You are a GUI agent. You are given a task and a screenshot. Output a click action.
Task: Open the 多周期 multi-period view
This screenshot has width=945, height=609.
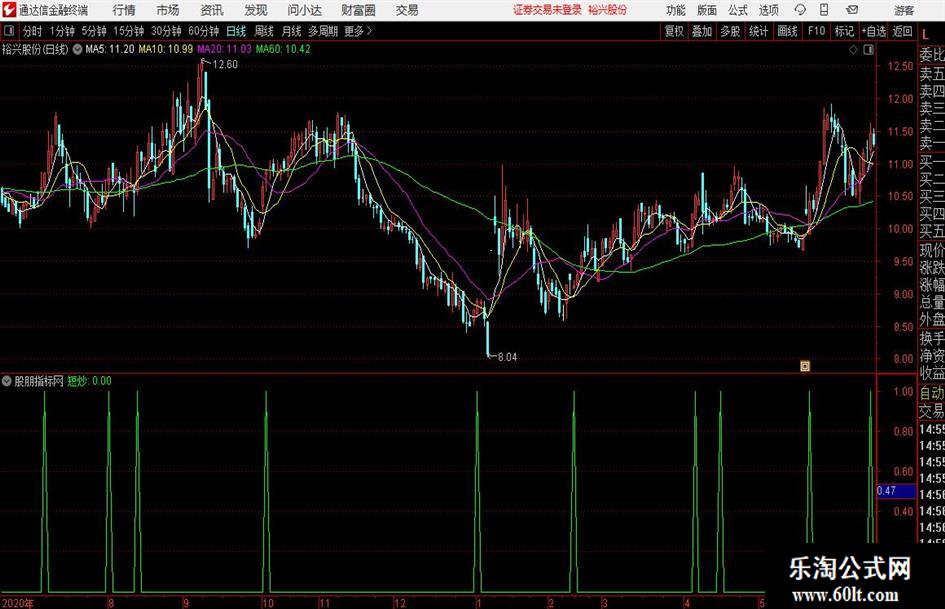322,31
